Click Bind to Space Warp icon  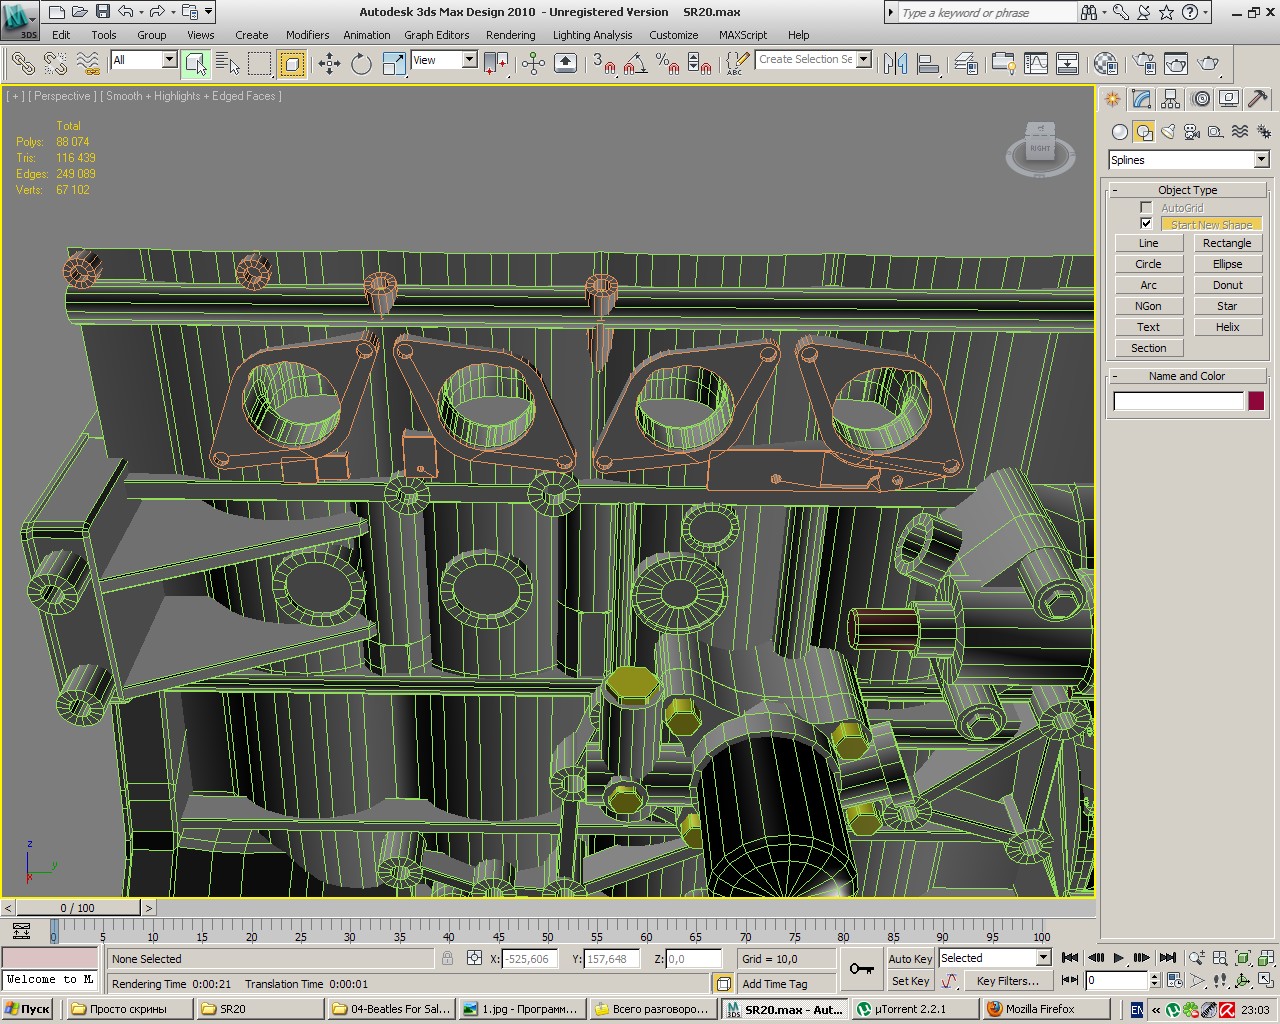coord(88,64)
